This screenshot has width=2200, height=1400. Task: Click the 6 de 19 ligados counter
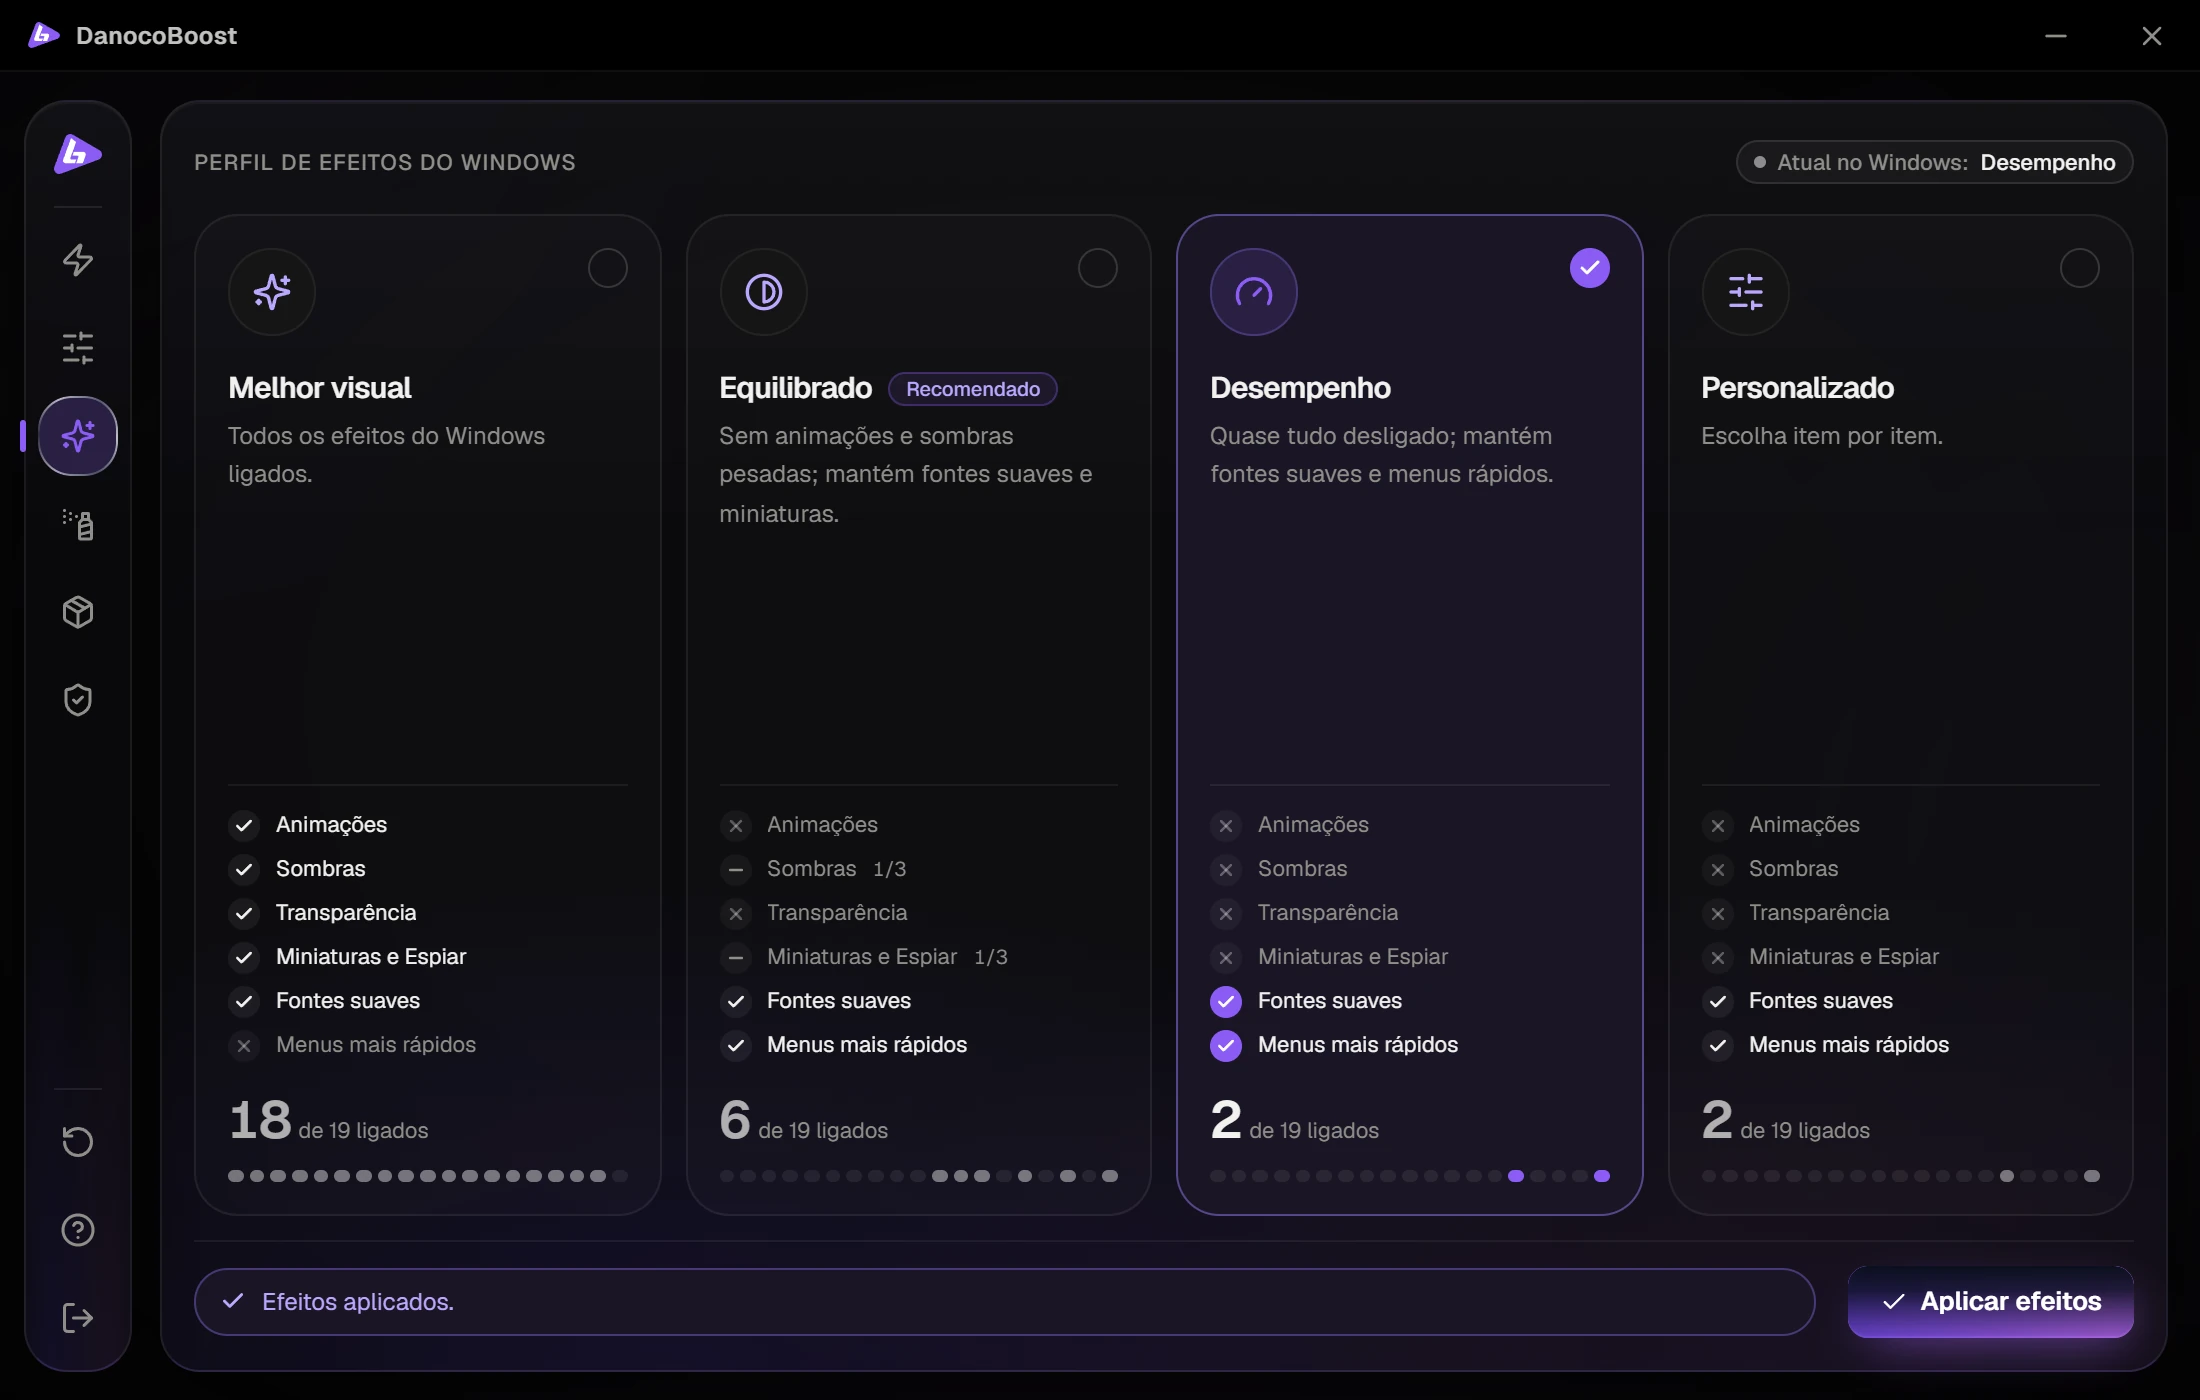pyautogui.click(x=804, y=1120)
